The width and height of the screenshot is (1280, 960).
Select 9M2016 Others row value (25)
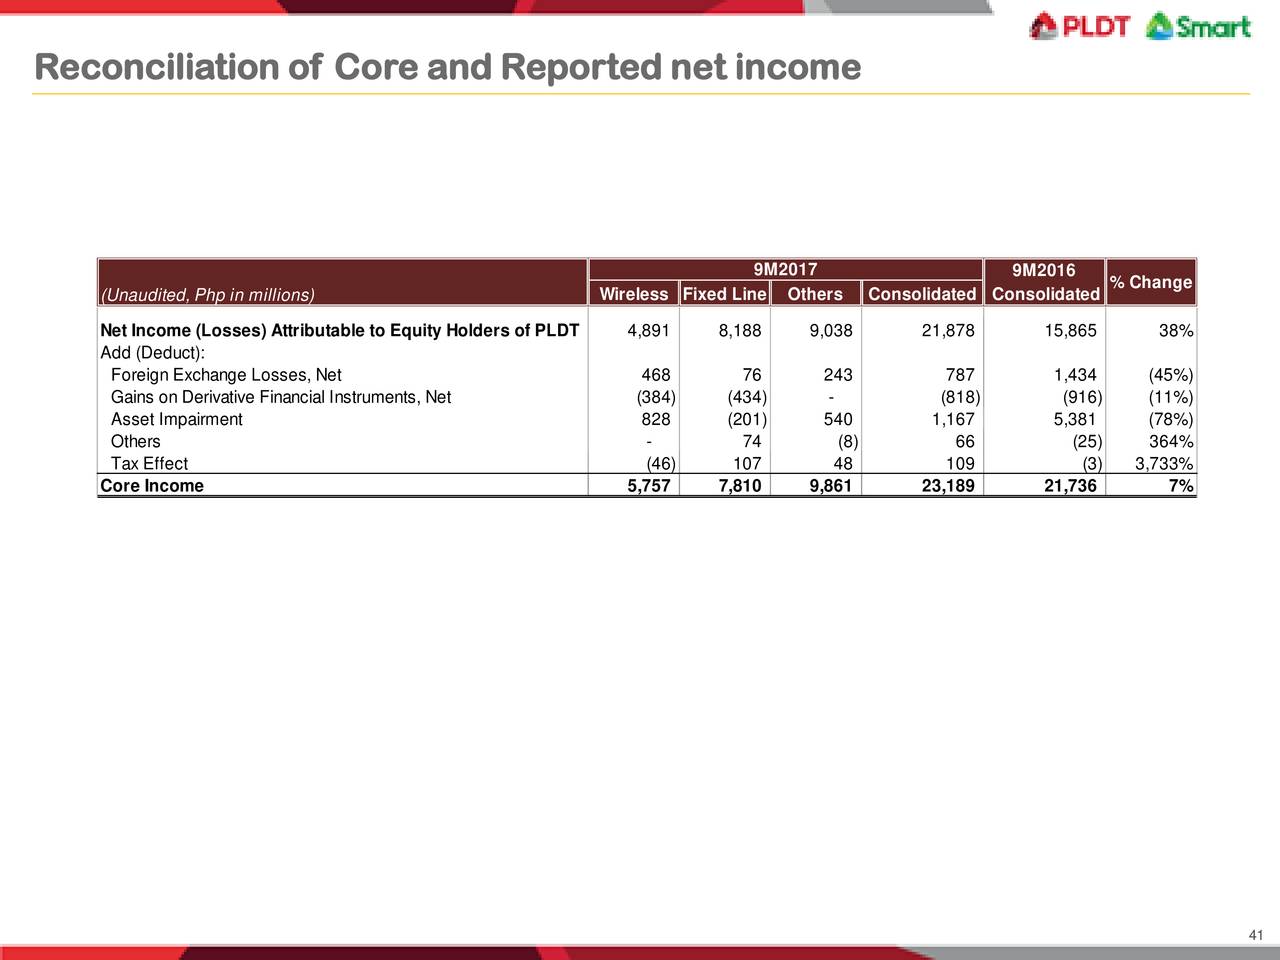[x=1087, y=441]
